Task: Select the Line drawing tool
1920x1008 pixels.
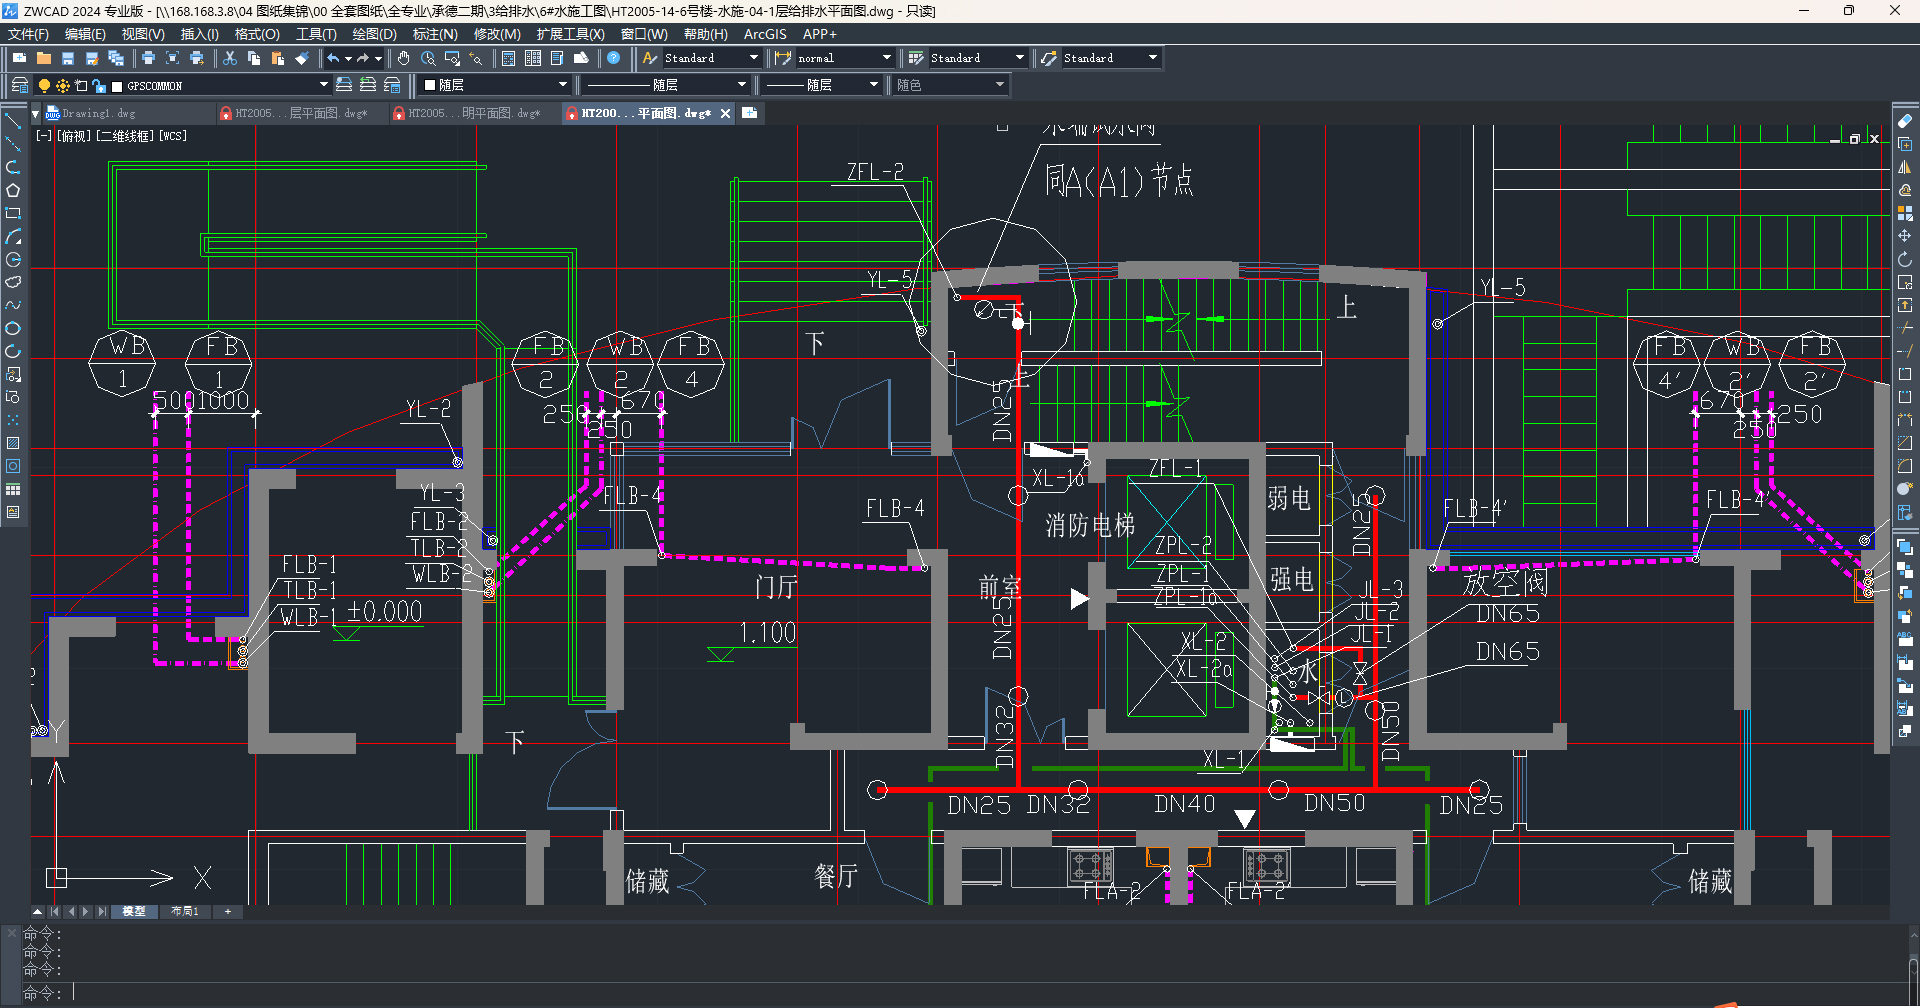Action: click(13, 121)
